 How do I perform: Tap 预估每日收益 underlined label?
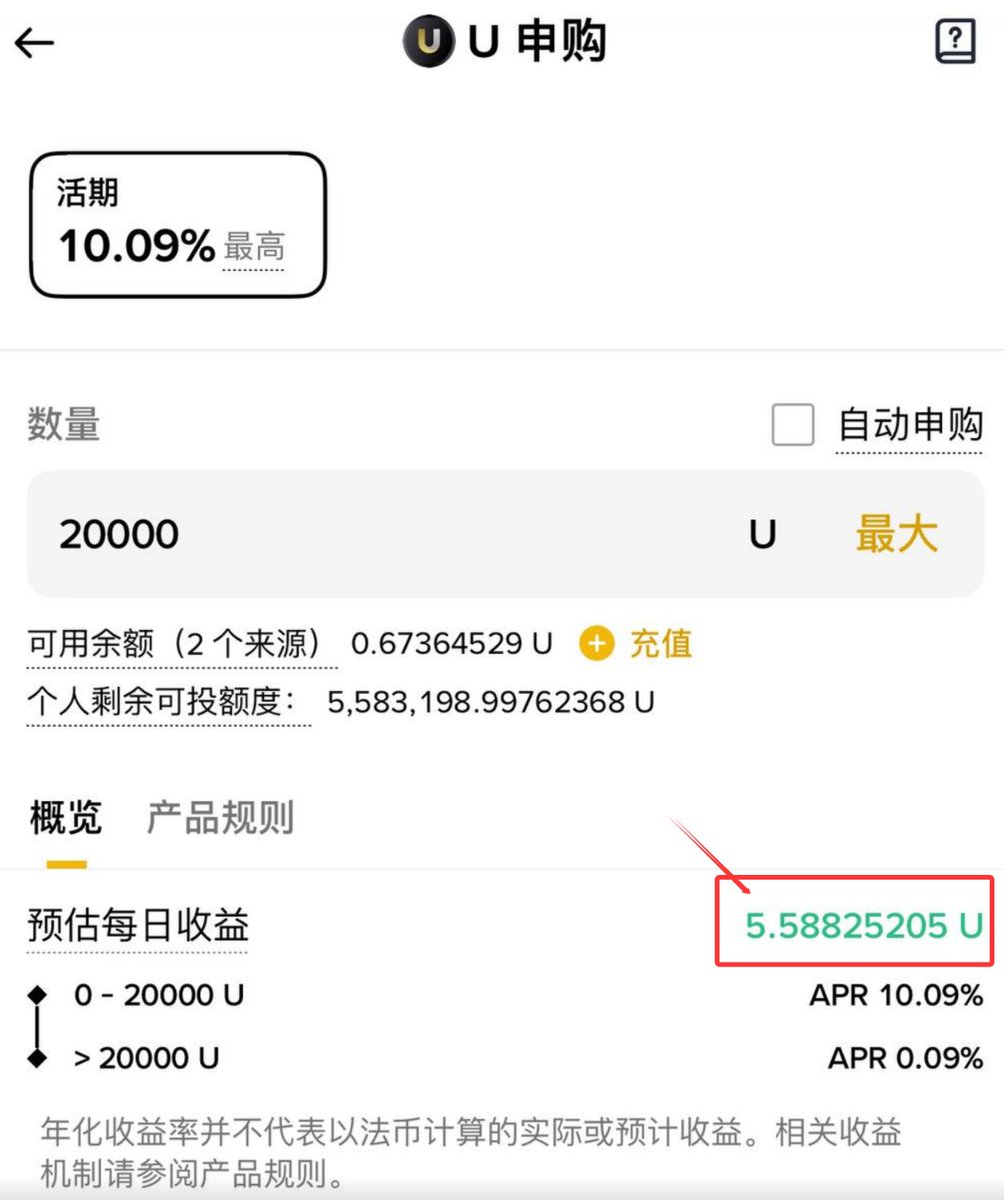(138, 925)
